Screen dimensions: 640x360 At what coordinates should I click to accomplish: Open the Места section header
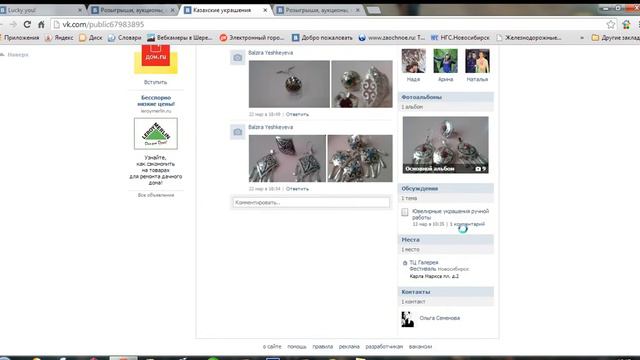tap(446, 240)
